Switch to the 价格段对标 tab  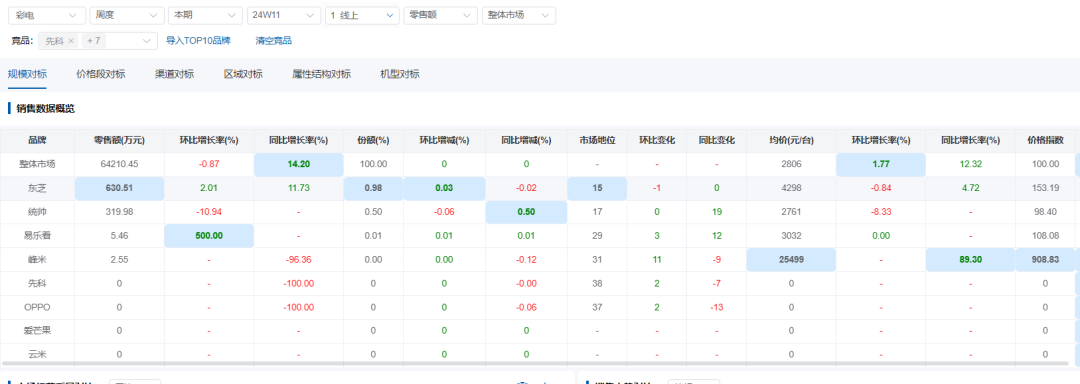(x=101, y=74)
